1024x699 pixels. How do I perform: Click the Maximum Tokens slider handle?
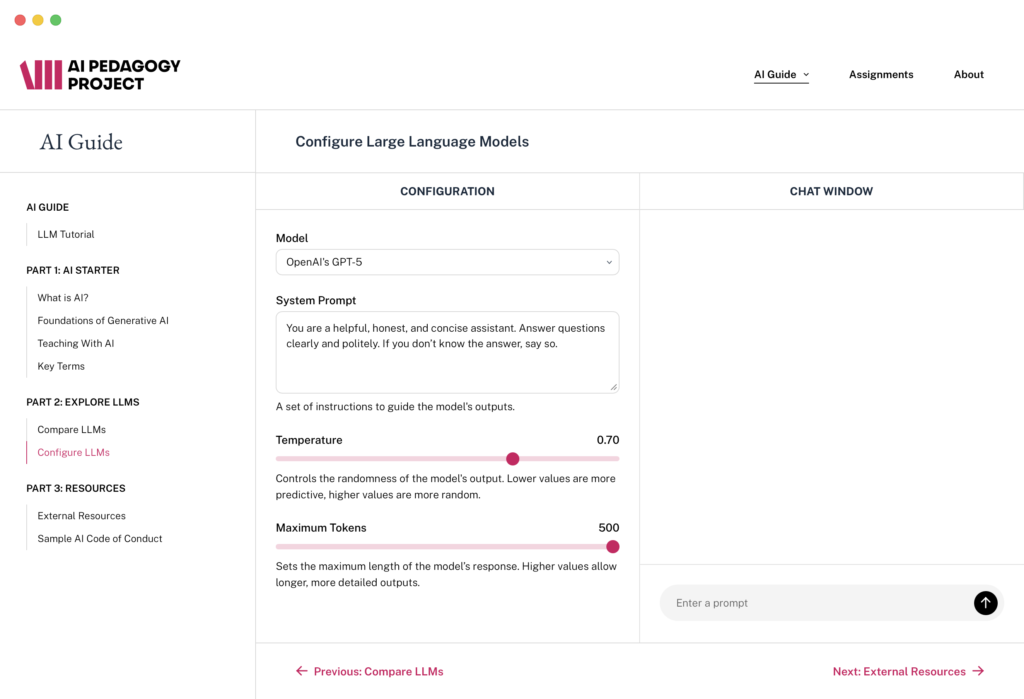(613, 547)
